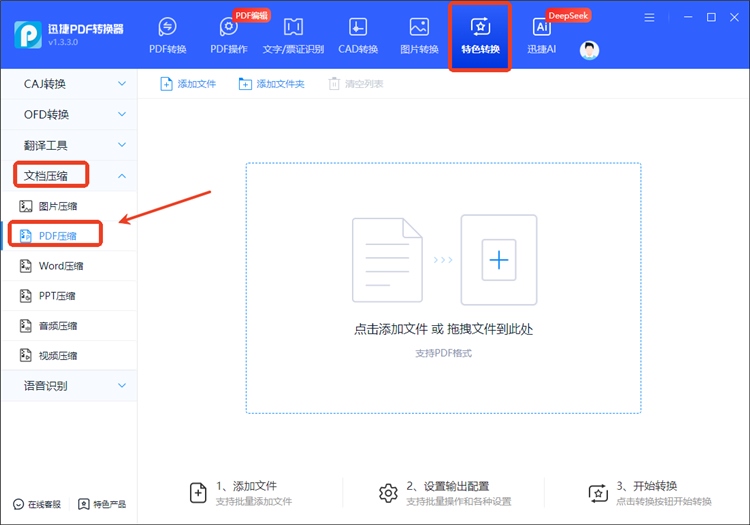Click the user avatar icon
The height and width of the screenshot is (525, 750).
coord(589,50)
